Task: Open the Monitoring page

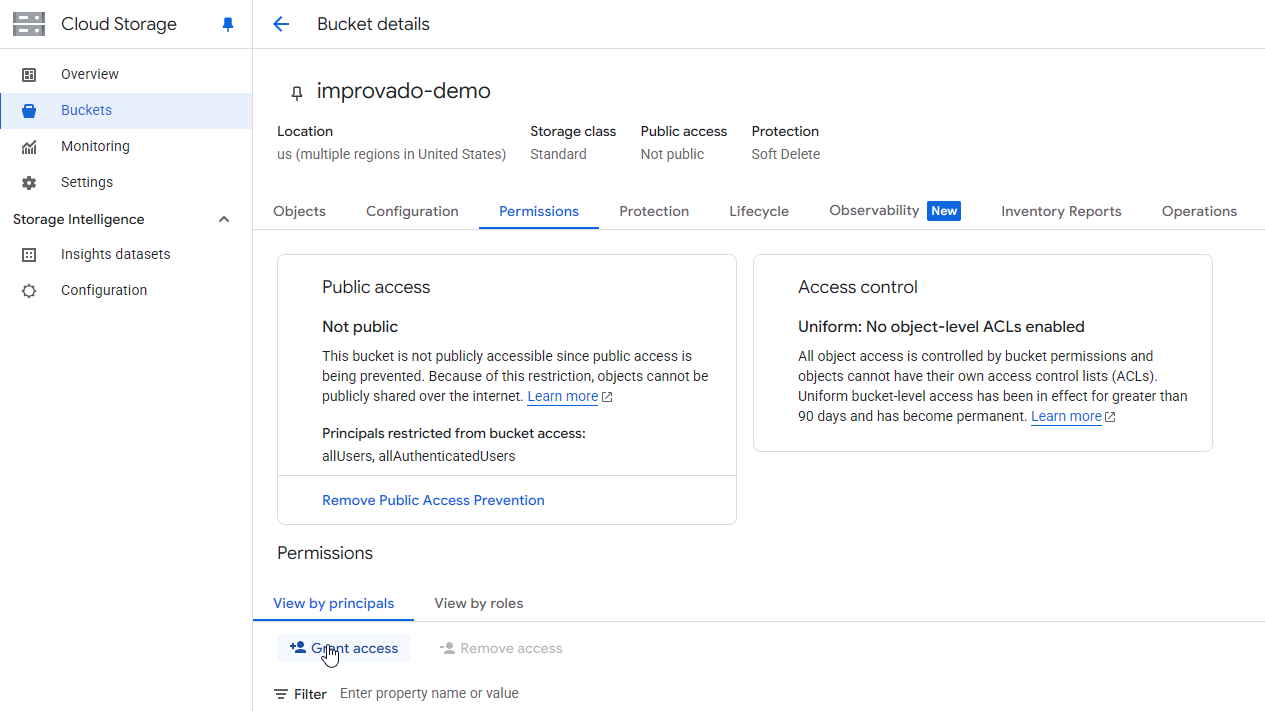Action: click(126, 146)
